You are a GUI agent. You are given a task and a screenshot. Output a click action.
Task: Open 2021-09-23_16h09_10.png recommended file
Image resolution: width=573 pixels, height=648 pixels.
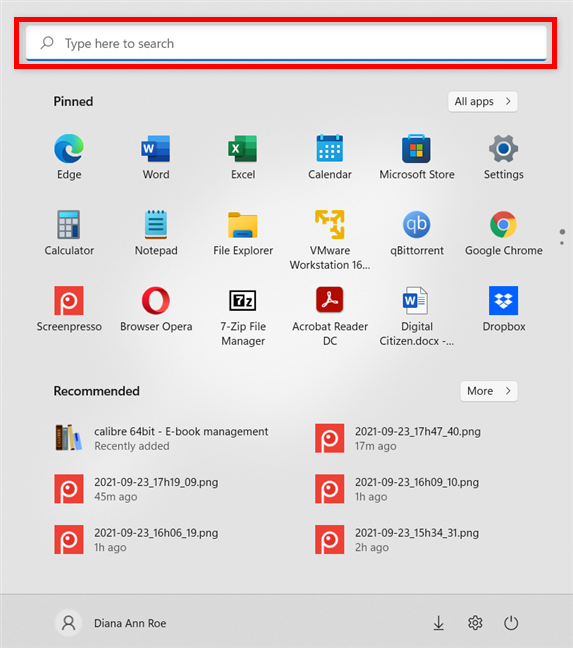tap(397, 489)
